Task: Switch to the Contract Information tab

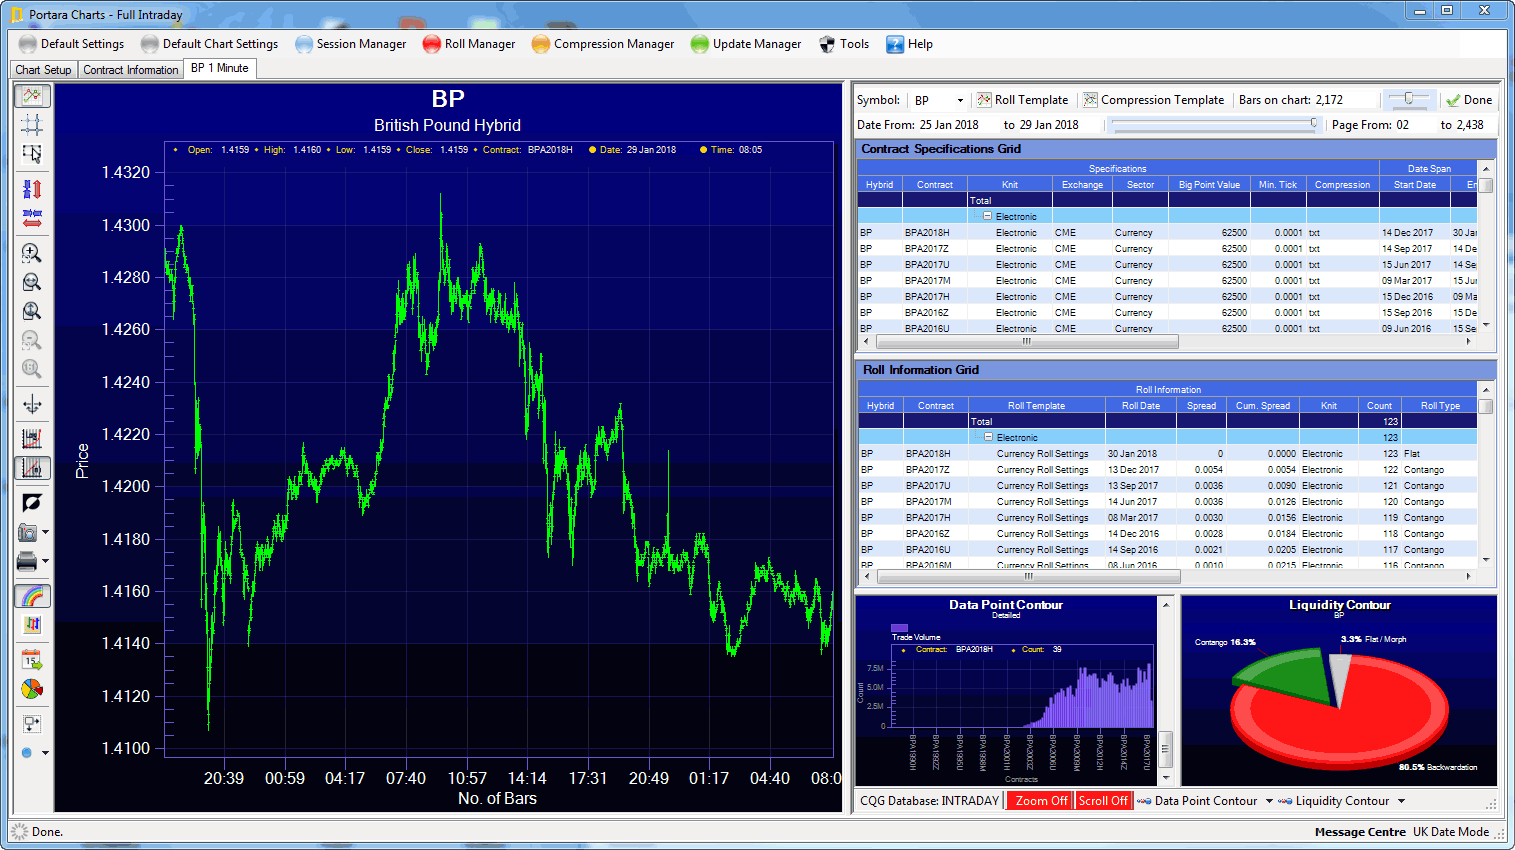Action: click(x=131, y=70)
